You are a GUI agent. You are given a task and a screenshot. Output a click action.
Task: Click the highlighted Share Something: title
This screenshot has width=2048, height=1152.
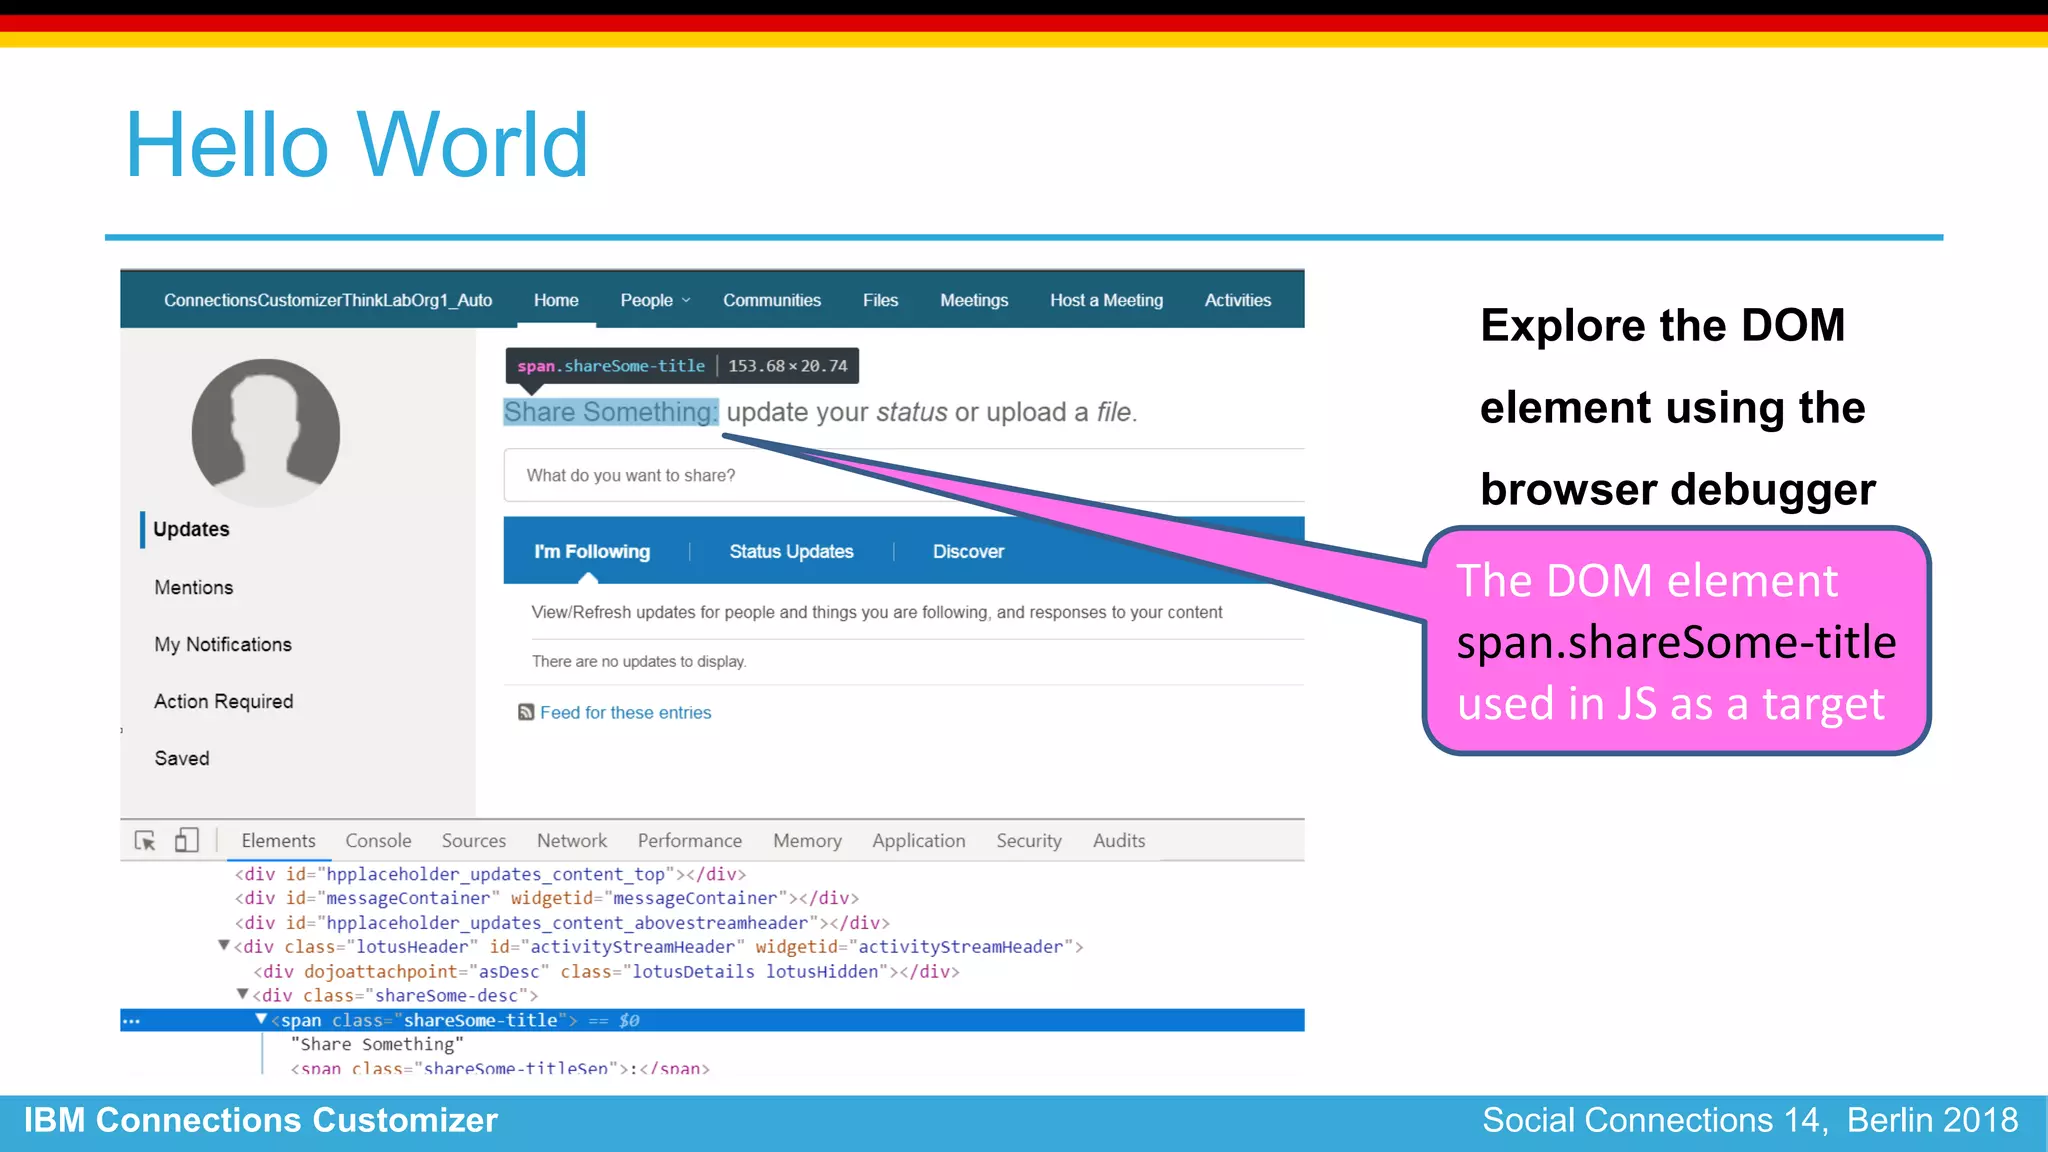611,412
